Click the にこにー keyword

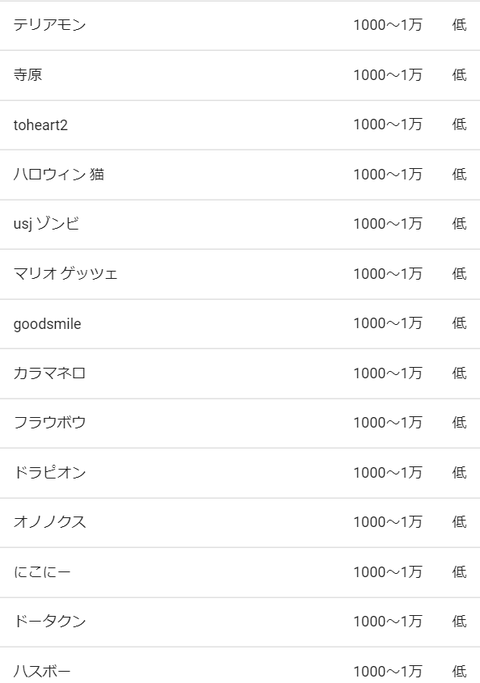(x=42, y=572)
